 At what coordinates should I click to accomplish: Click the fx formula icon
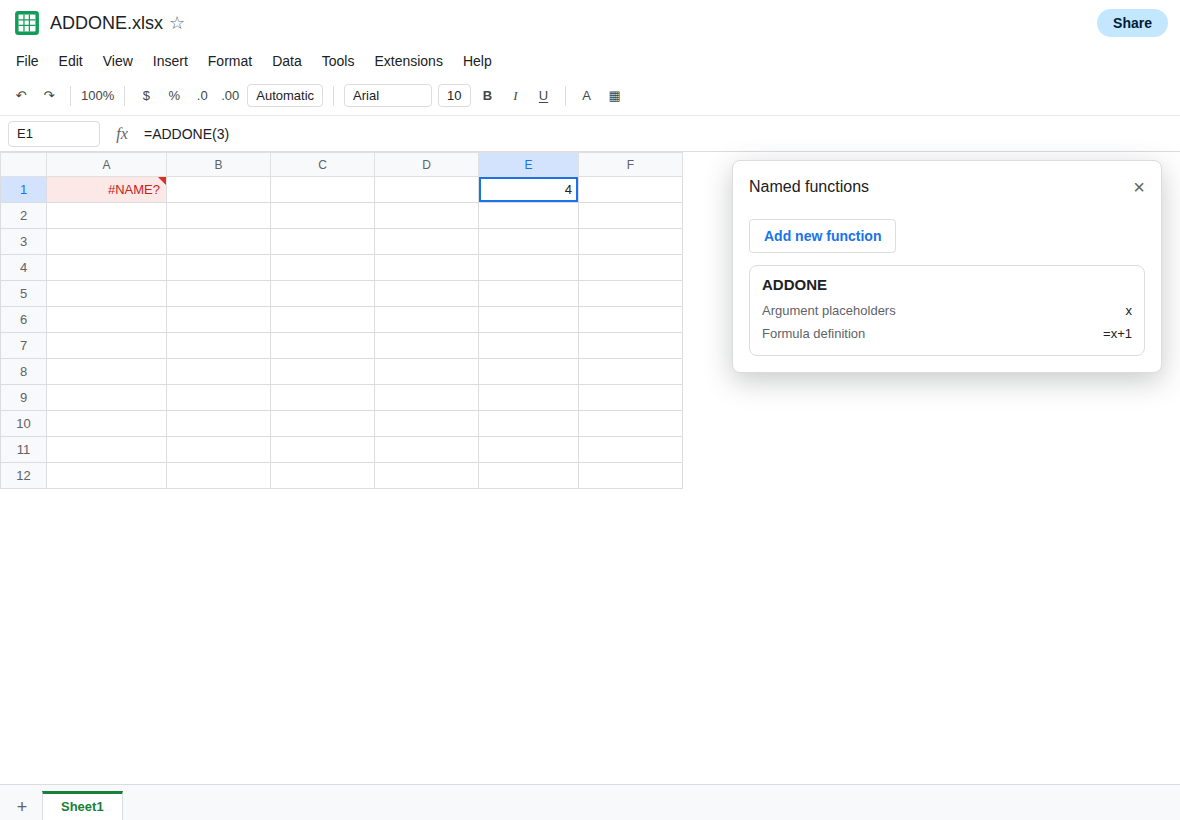coord(122,134)
